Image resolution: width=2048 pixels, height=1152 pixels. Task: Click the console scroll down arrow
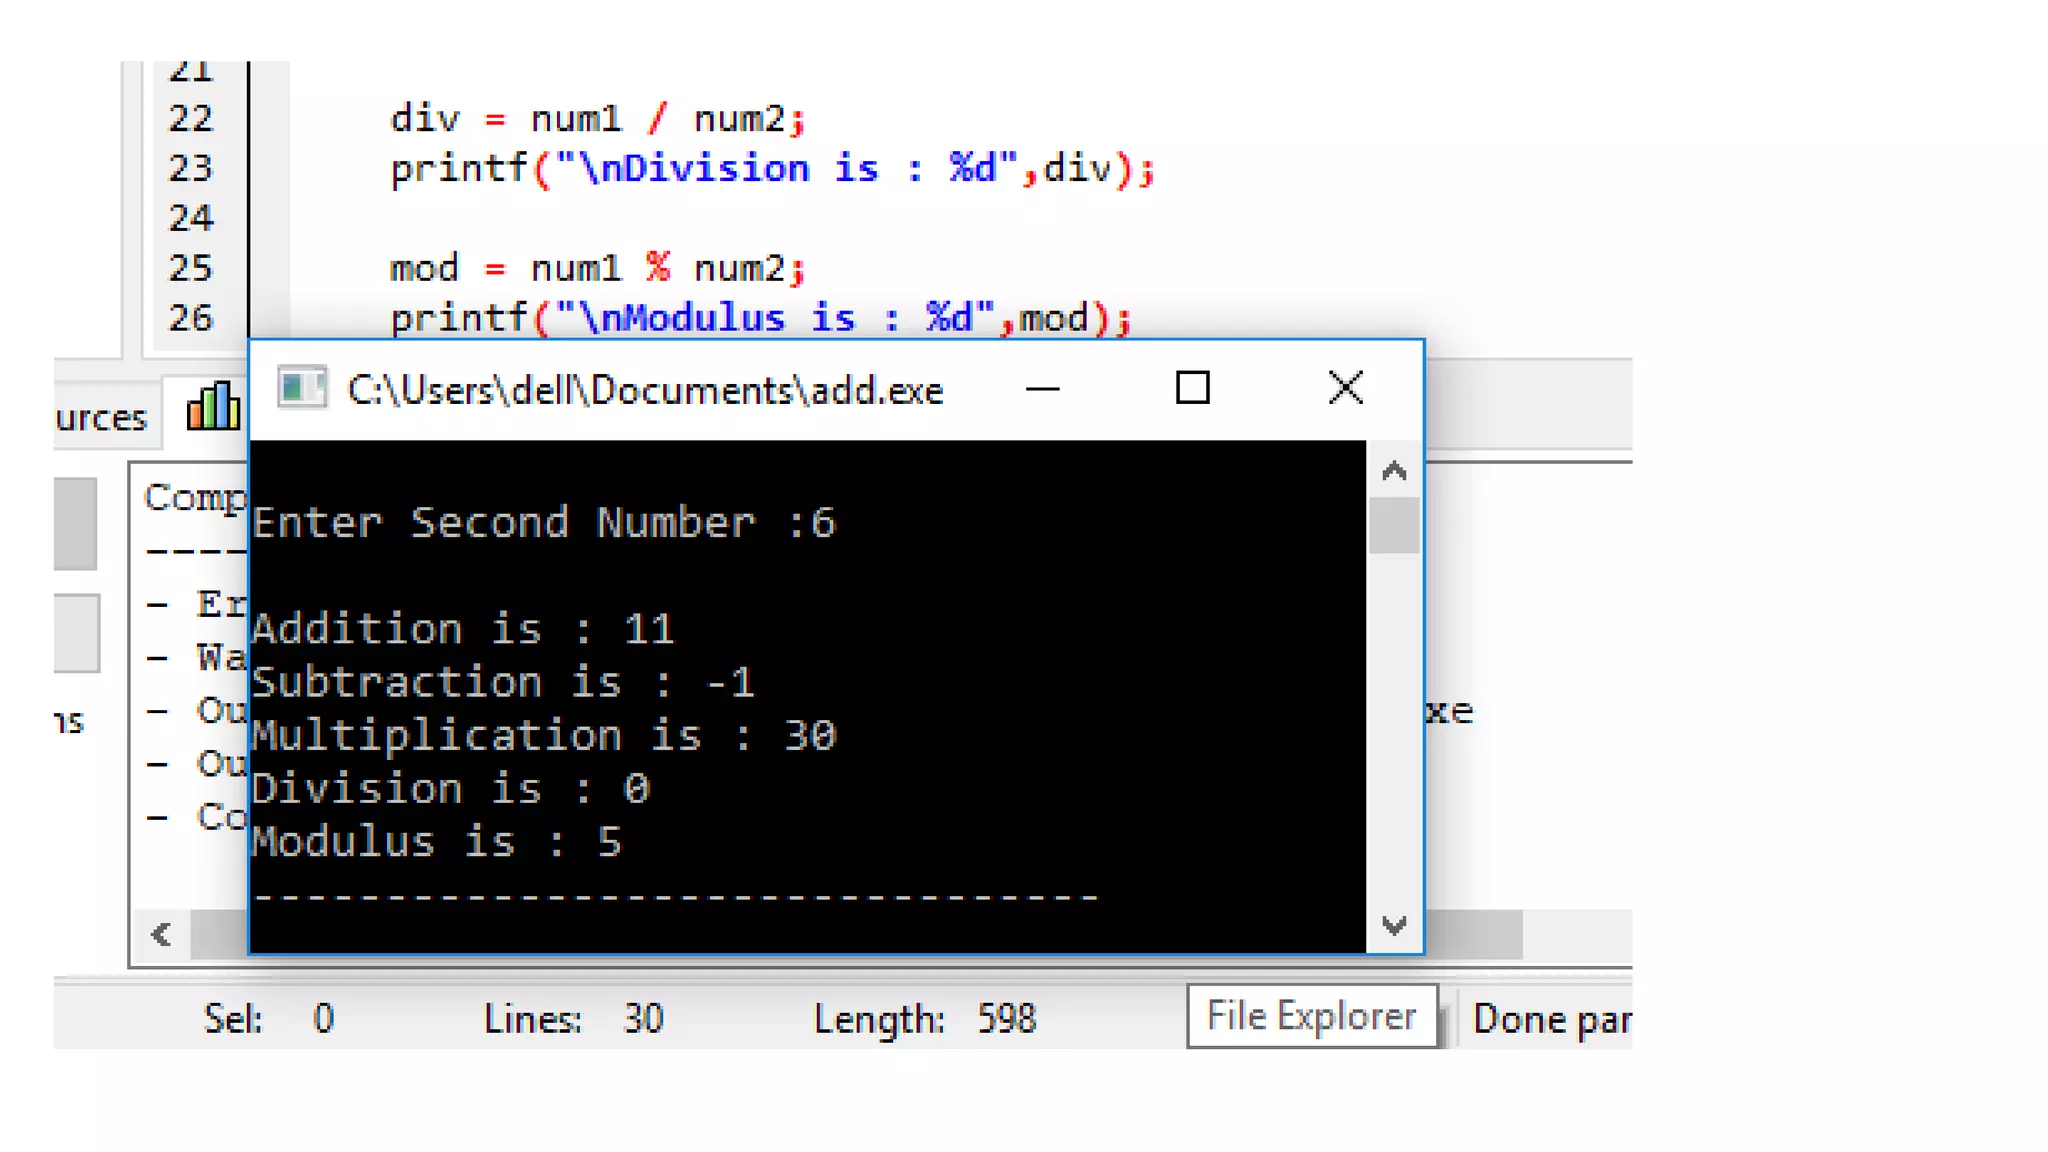pyautogui.click(x=1394, y=925)
